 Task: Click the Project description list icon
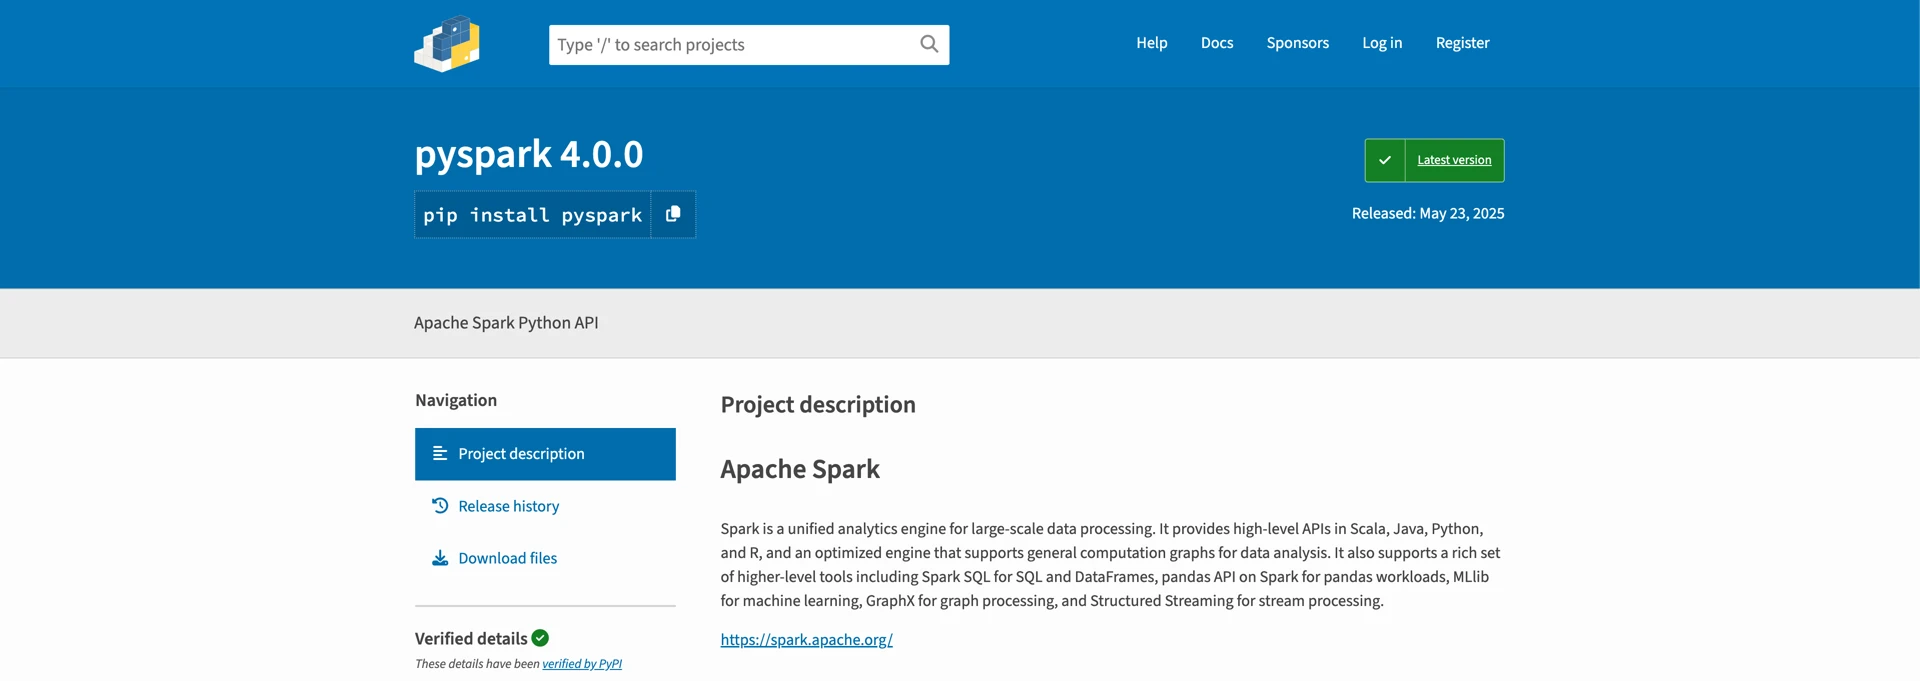[x=440, y=453]
